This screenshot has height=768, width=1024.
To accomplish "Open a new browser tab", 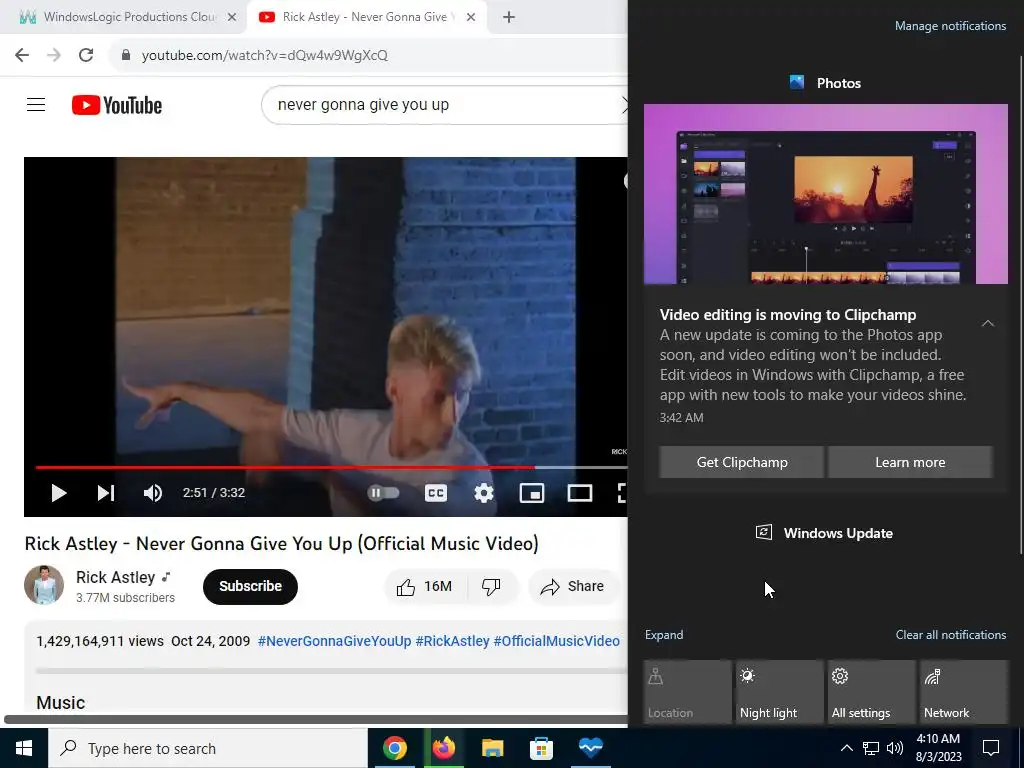I will [509, 18].
